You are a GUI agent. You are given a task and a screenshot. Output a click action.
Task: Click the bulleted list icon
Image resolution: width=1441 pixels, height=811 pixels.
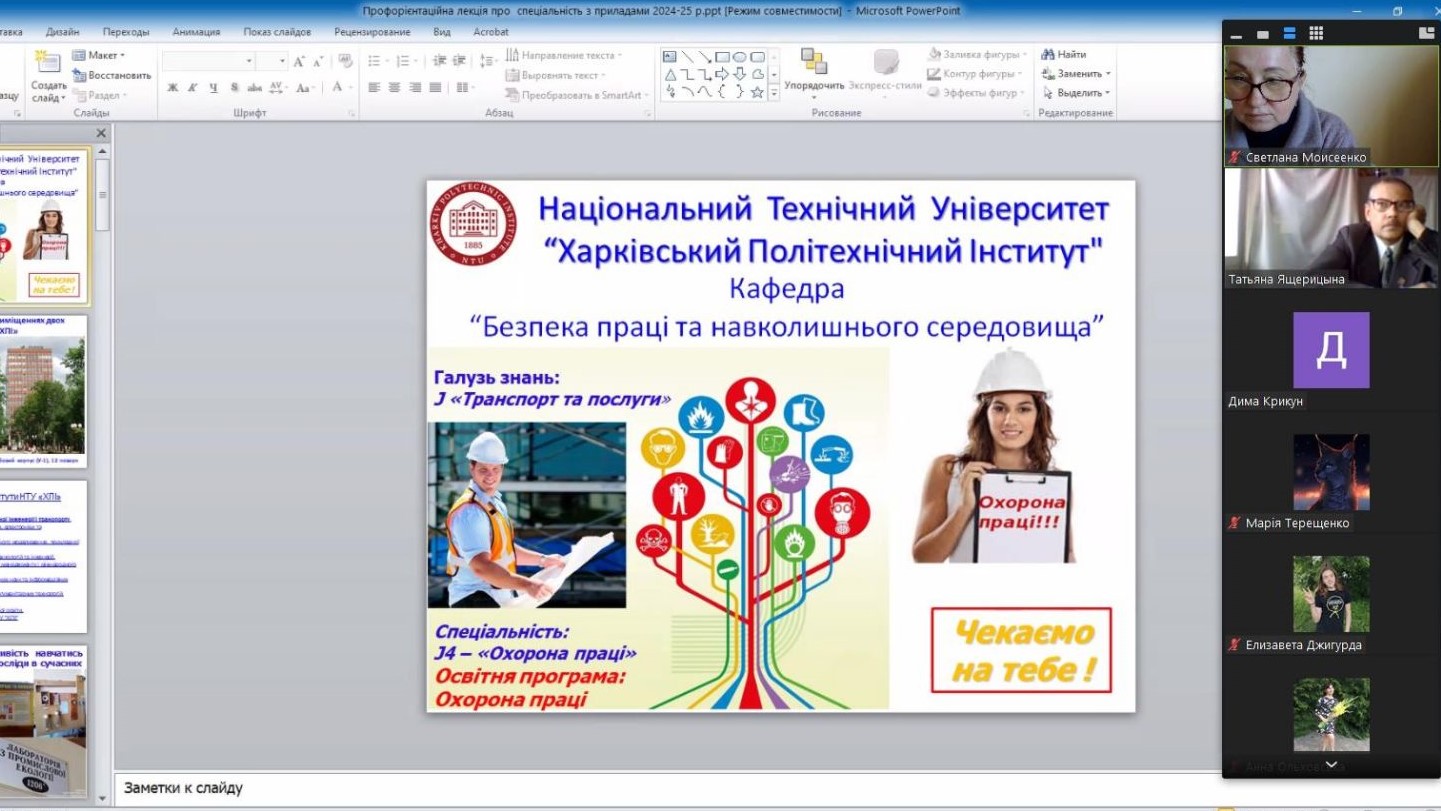374,61
